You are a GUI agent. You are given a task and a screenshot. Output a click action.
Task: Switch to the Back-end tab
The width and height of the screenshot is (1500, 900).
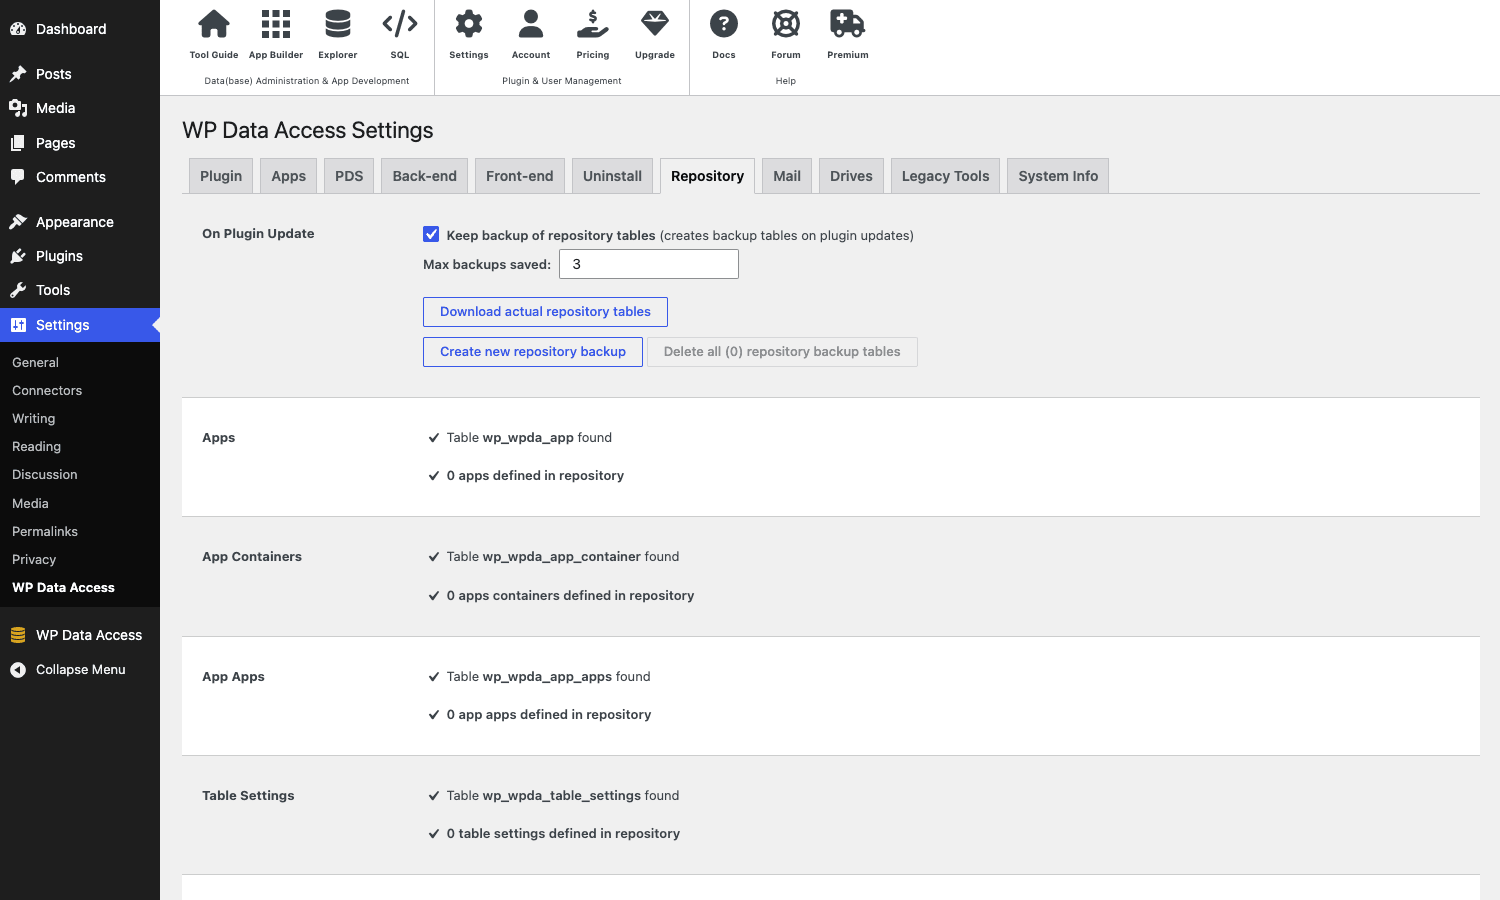click(425, 176)
